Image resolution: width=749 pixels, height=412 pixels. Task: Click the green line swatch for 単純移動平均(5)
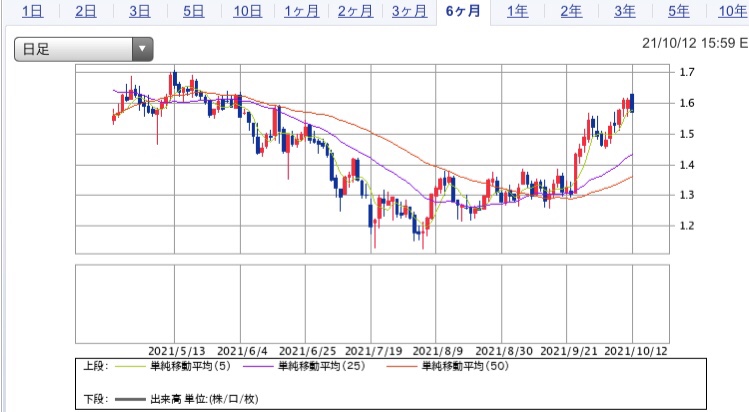[130, 367]
